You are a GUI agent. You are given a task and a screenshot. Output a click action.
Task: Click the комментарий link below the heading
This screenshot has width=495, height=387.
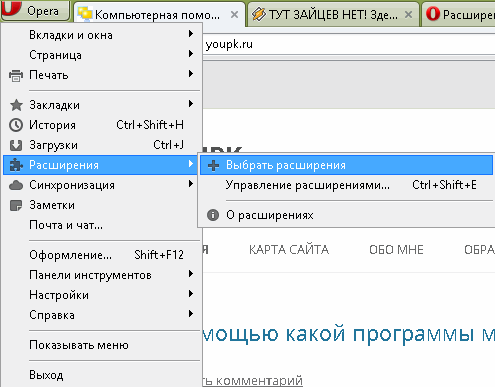(x=253, y=380)
